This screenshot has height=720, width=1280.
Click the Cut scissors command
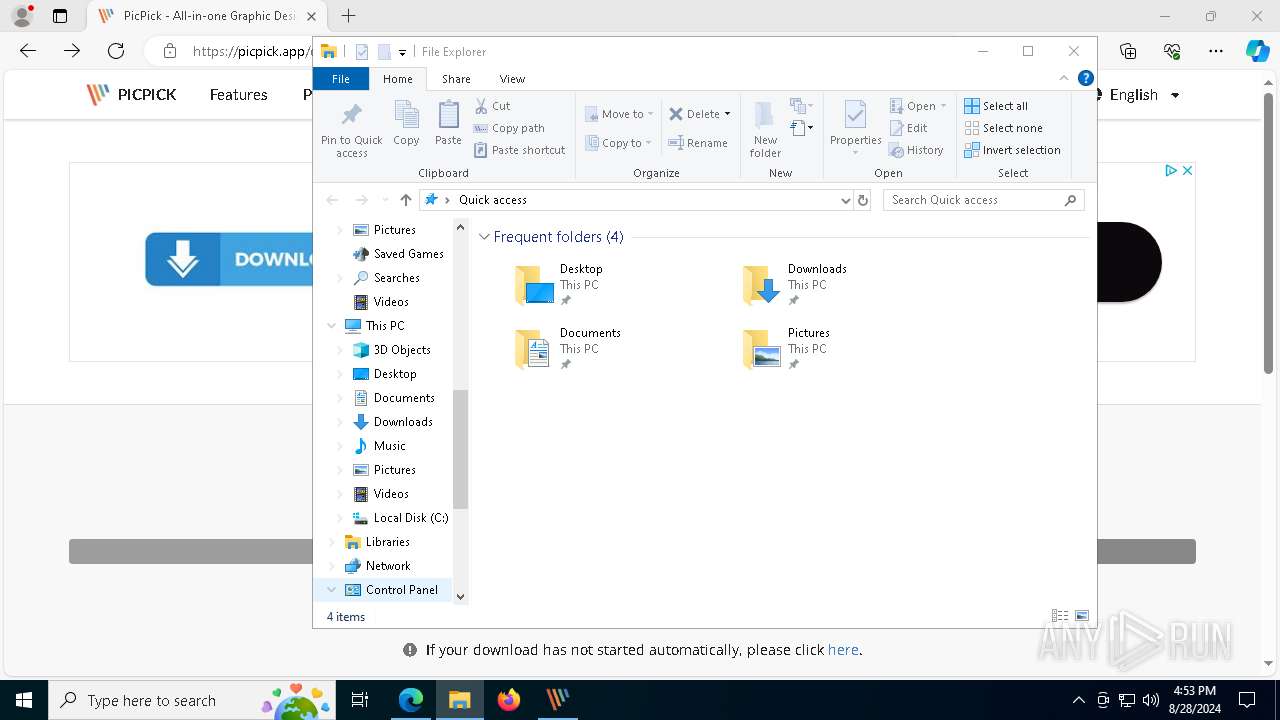(492, 106)
